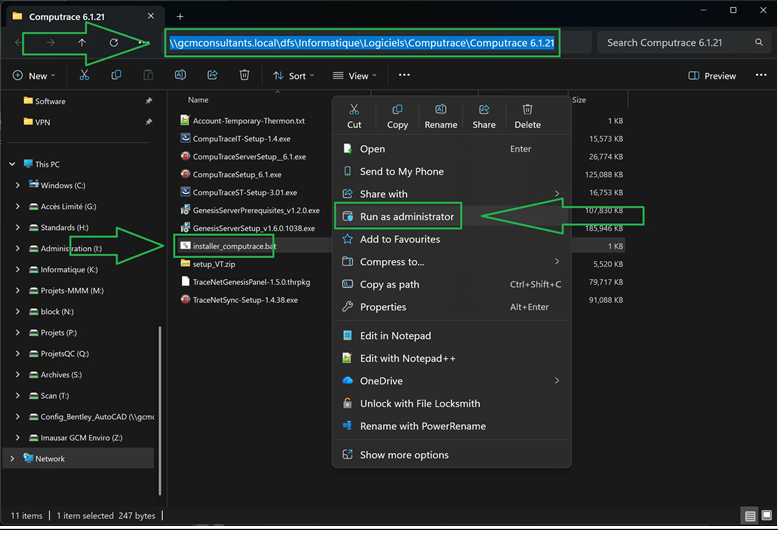Expand the Archives (S:) drive
Viewport: 782px width, 533px height.
click(x=18, y=374)
